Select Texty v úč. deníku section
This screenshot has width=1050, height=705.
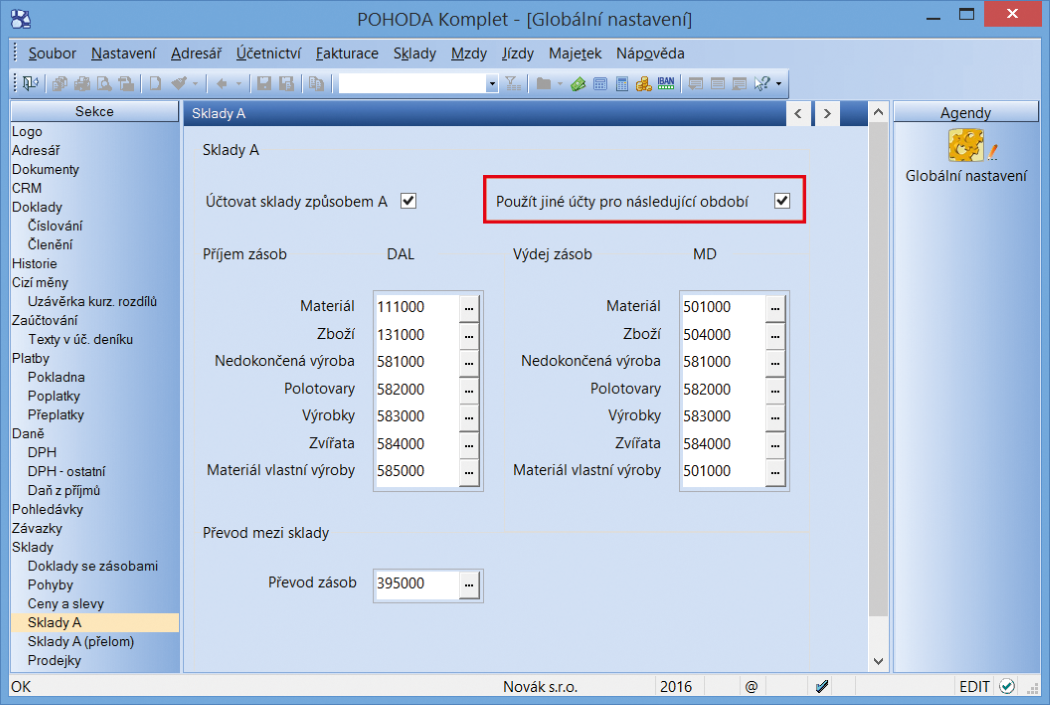click(x=80, y=339)
